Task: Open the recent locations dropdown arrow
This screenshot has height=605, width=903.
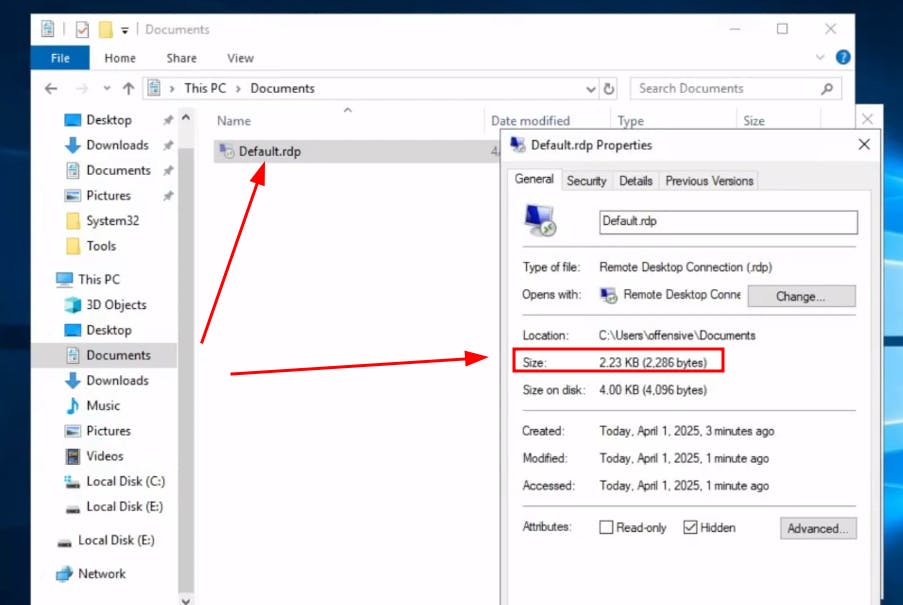Action: (x=106, y=88)
